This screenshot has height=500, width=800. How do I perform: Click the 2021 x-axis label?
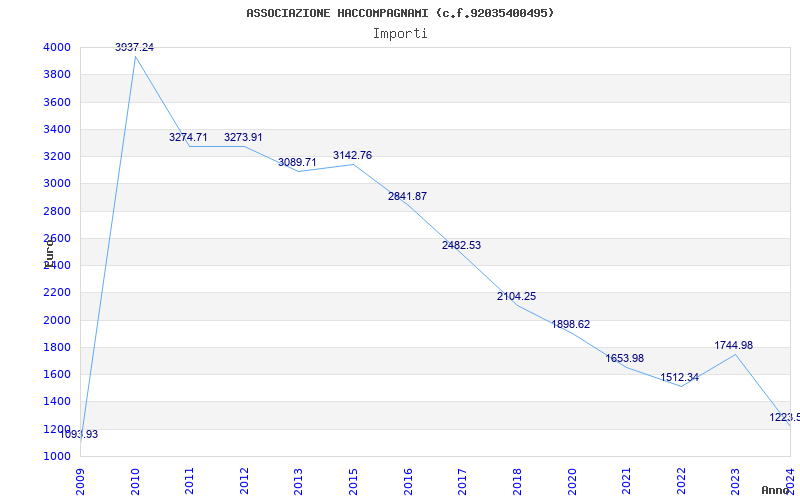coord(626,482)
